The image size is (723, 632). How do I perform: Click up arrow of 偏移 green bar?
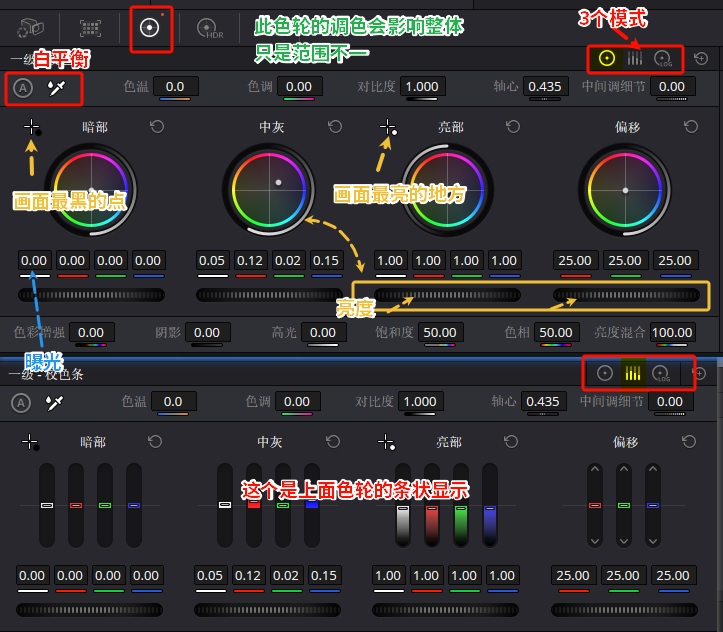coord(624,469)
